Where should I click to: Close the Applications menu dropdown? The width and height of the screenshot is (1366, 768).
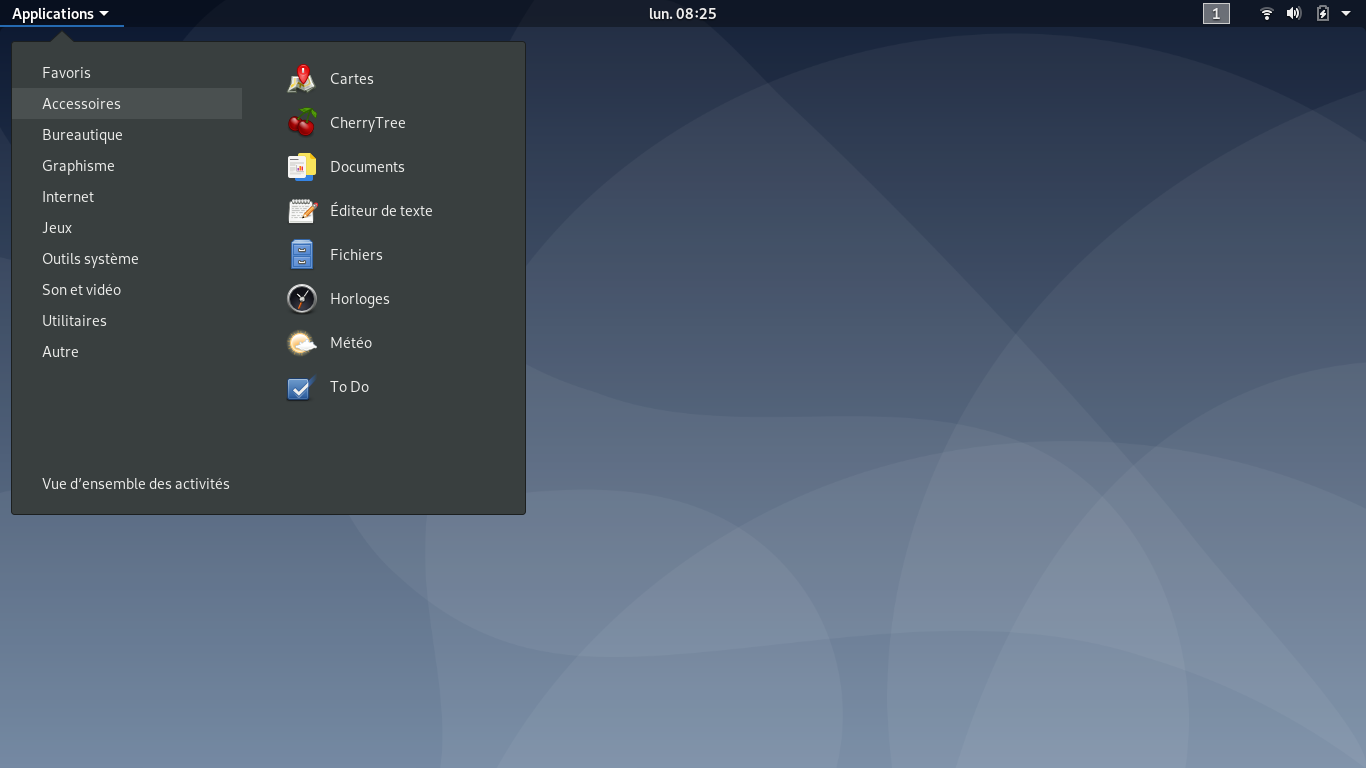click(61, 13)
